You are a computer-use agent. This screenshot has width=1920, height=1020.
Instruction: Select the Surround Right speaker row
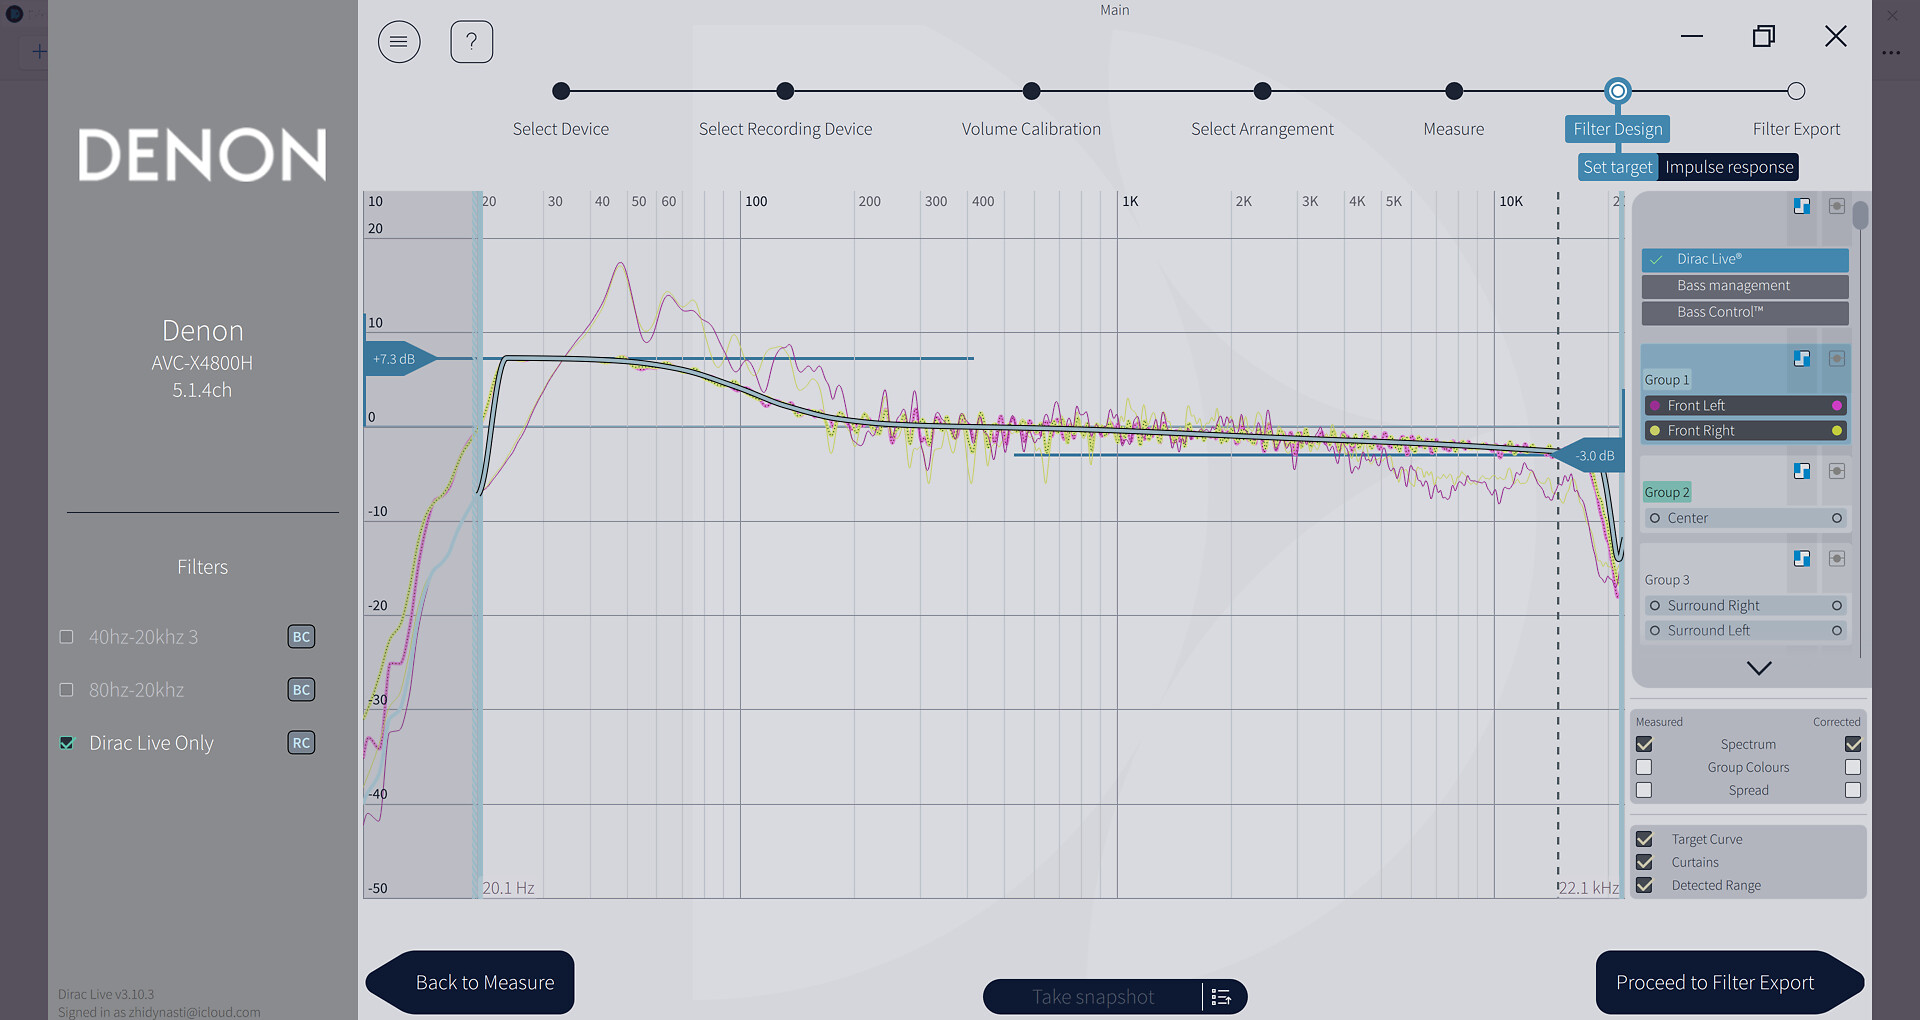[1745, 606]
